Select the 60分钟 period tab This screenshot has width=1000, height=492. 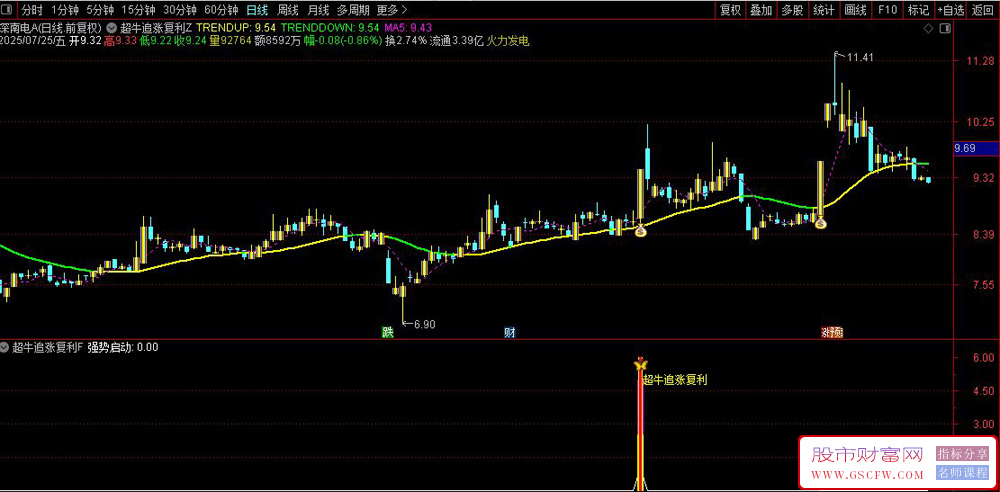[221, 10]
